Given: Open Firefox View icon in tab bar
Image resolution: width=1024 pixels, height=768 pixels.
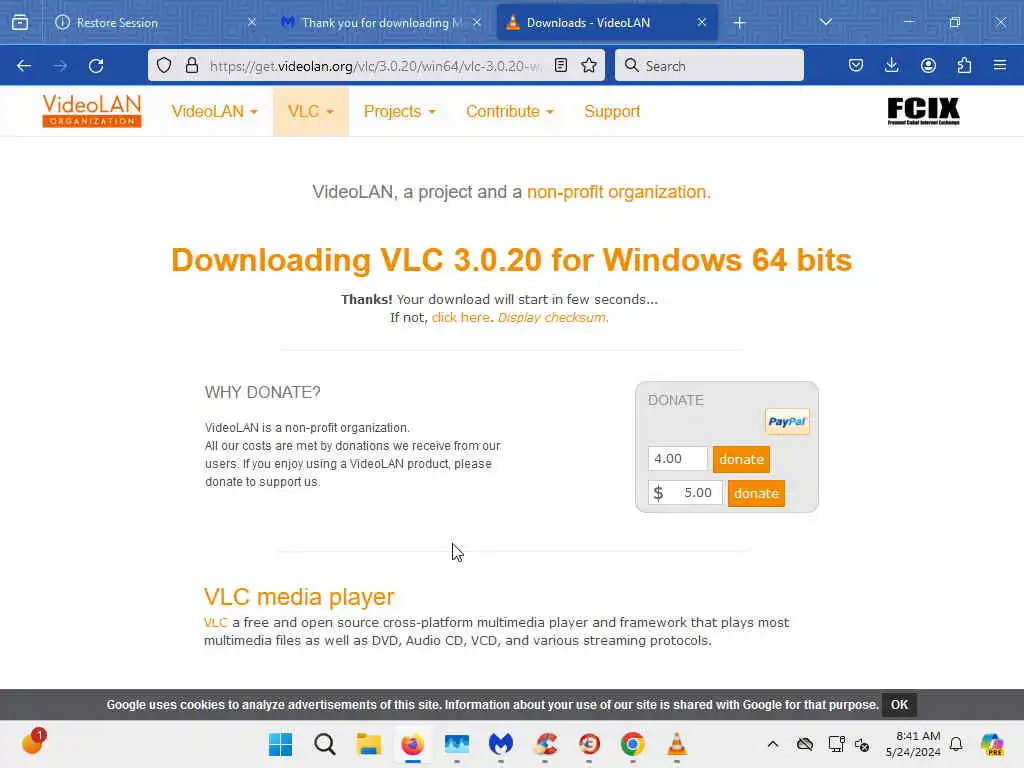Looking at the screenshot, I should 20,22.
